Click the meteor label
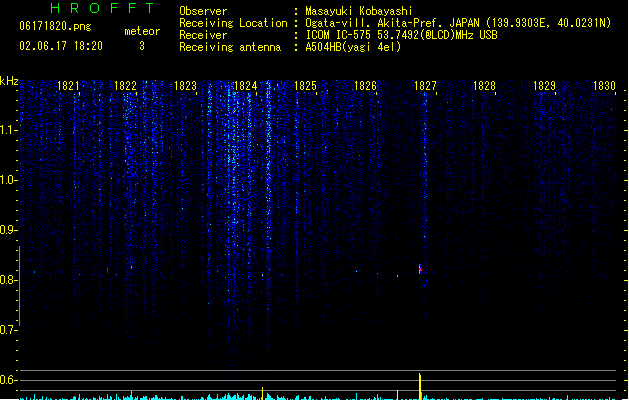Viewport: 629px width, 400px height. coord(142,31)
